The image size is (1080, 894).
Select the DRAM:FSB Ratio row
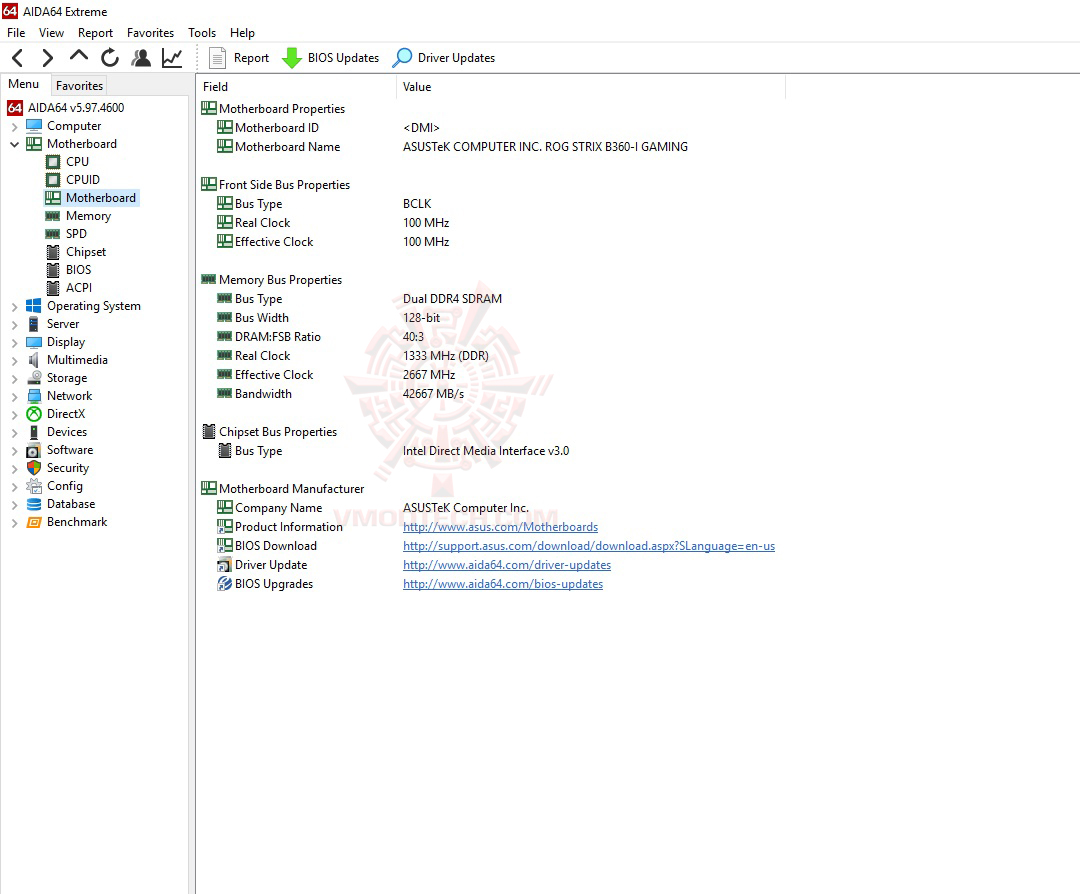[x=492, y=337]
